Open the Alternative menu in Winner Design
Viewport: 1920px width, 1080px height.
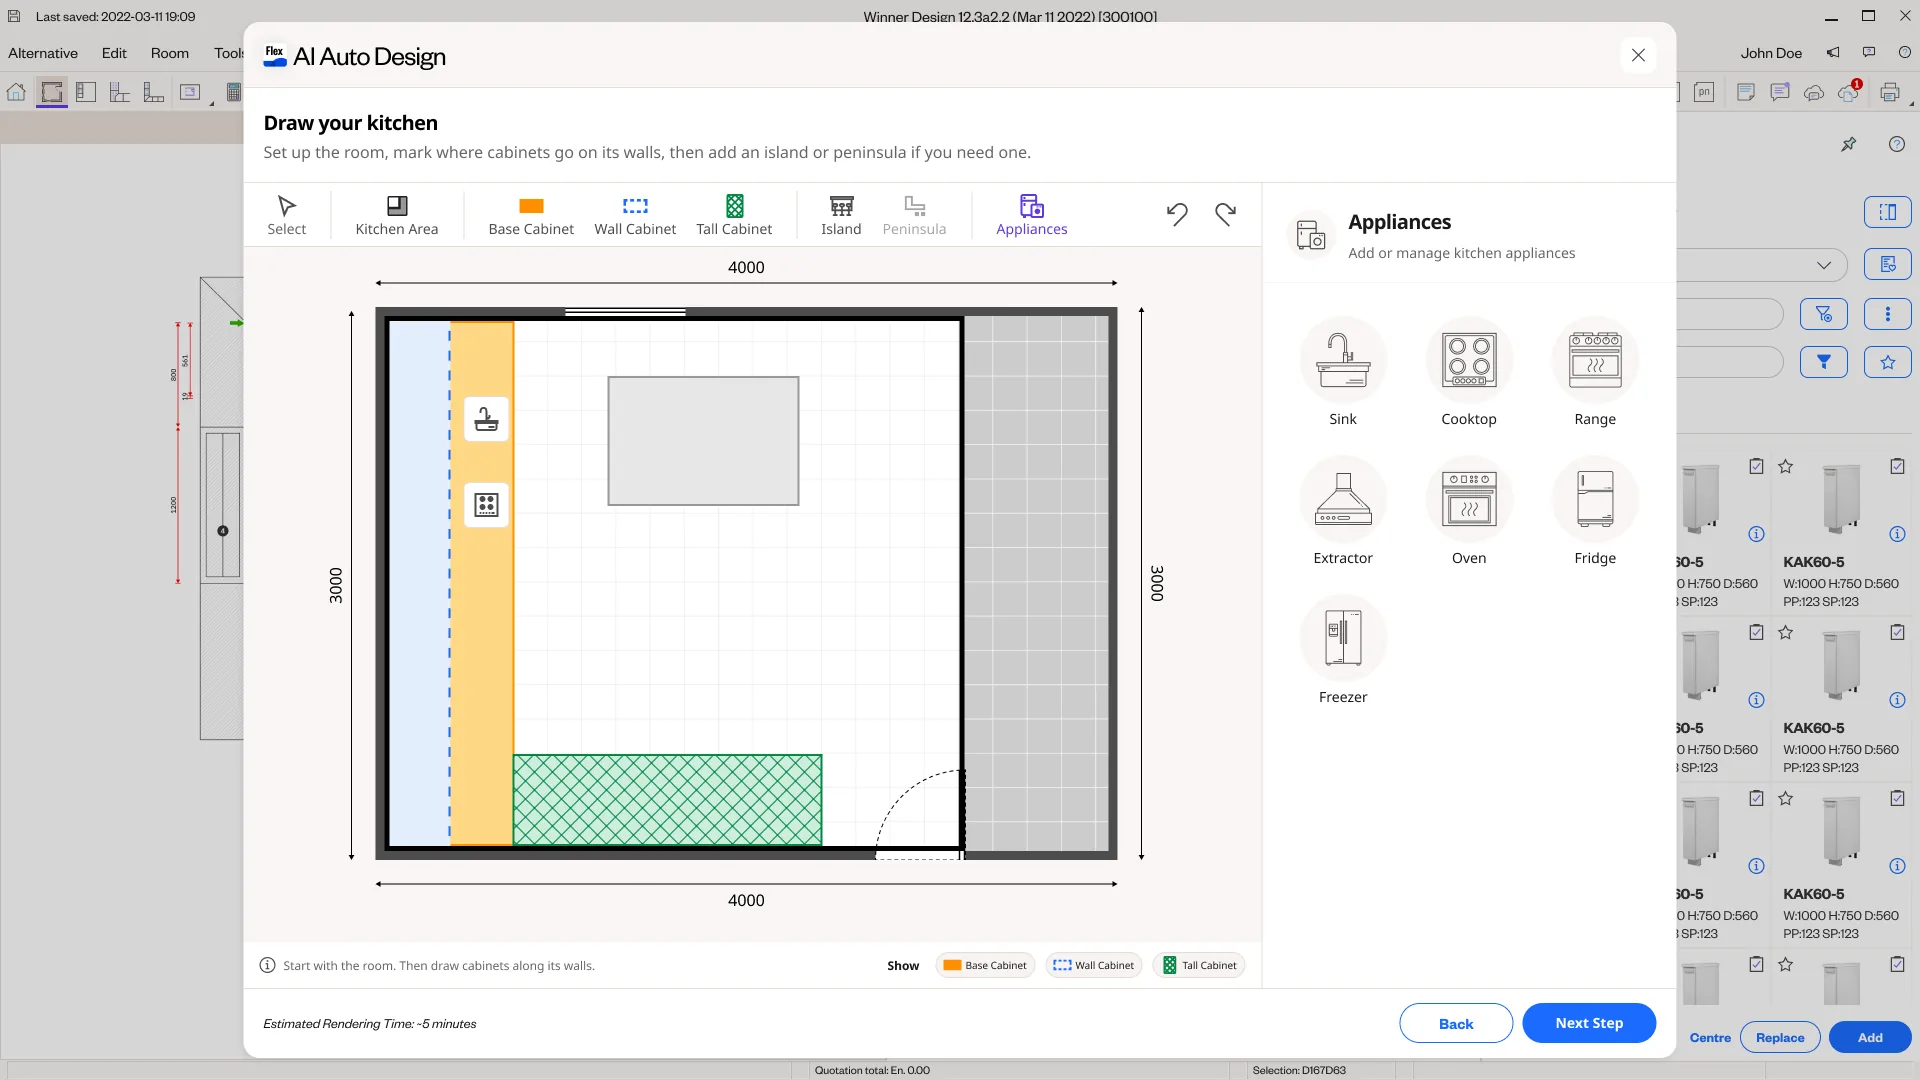click(x=43, y=53)
